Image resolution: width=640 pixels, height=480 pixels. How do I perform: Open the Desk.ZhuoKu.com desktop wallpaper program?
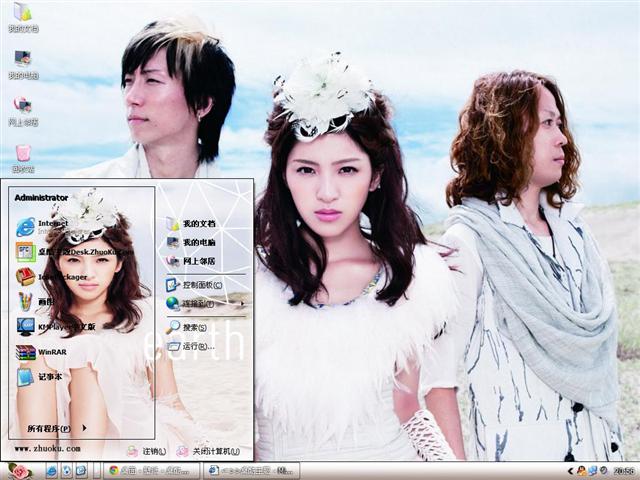75,252
